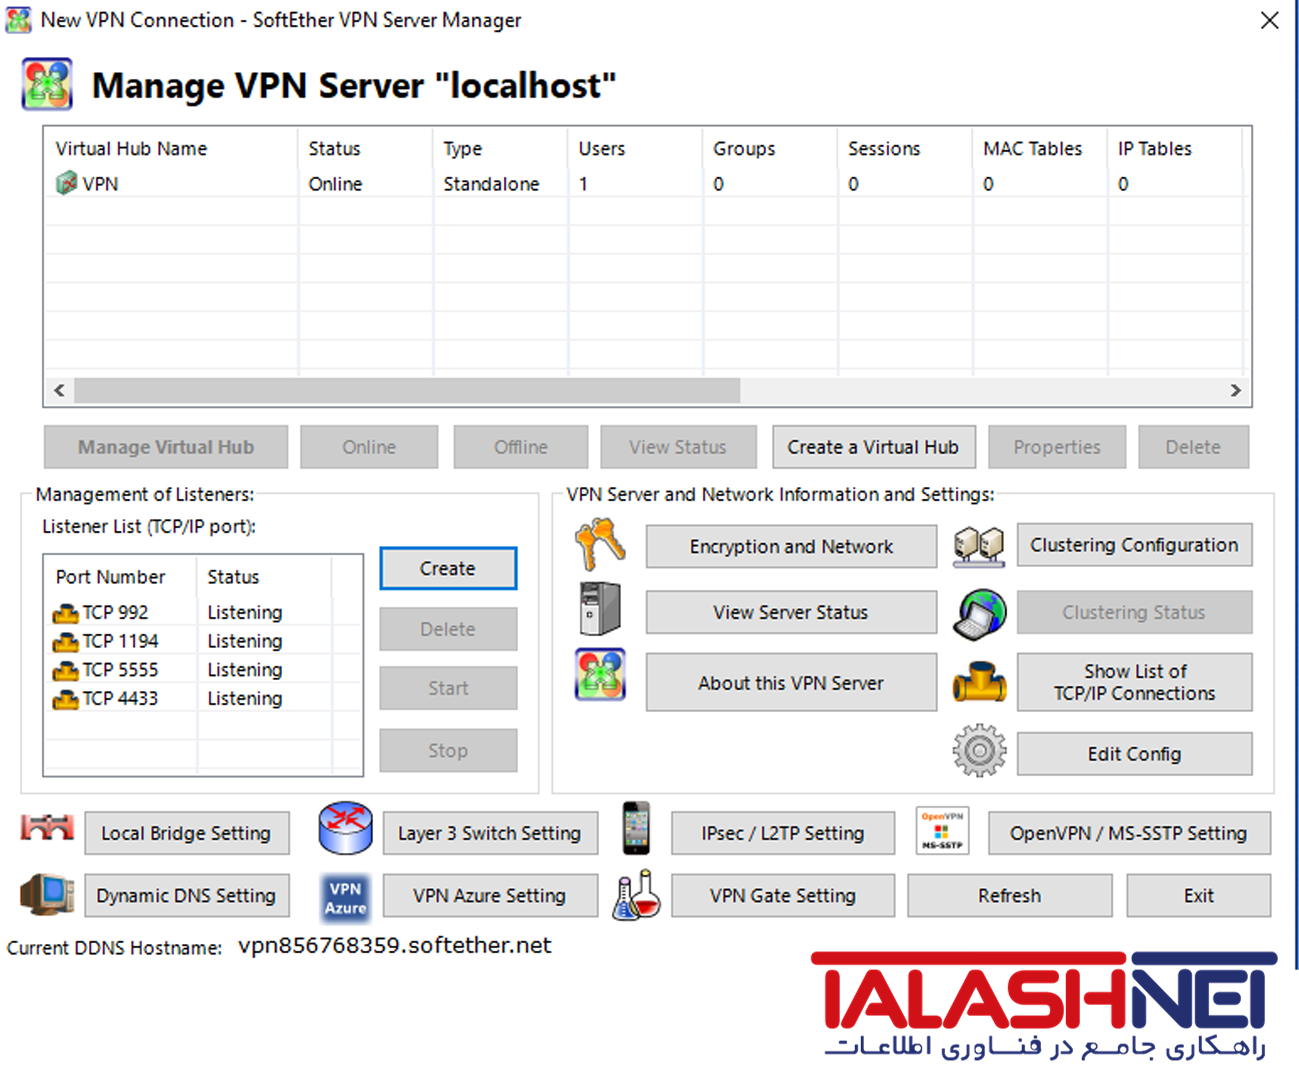Viewport: 1299px width, 1080px height.
Task: Create a new listener port
Action: point(448,568)
